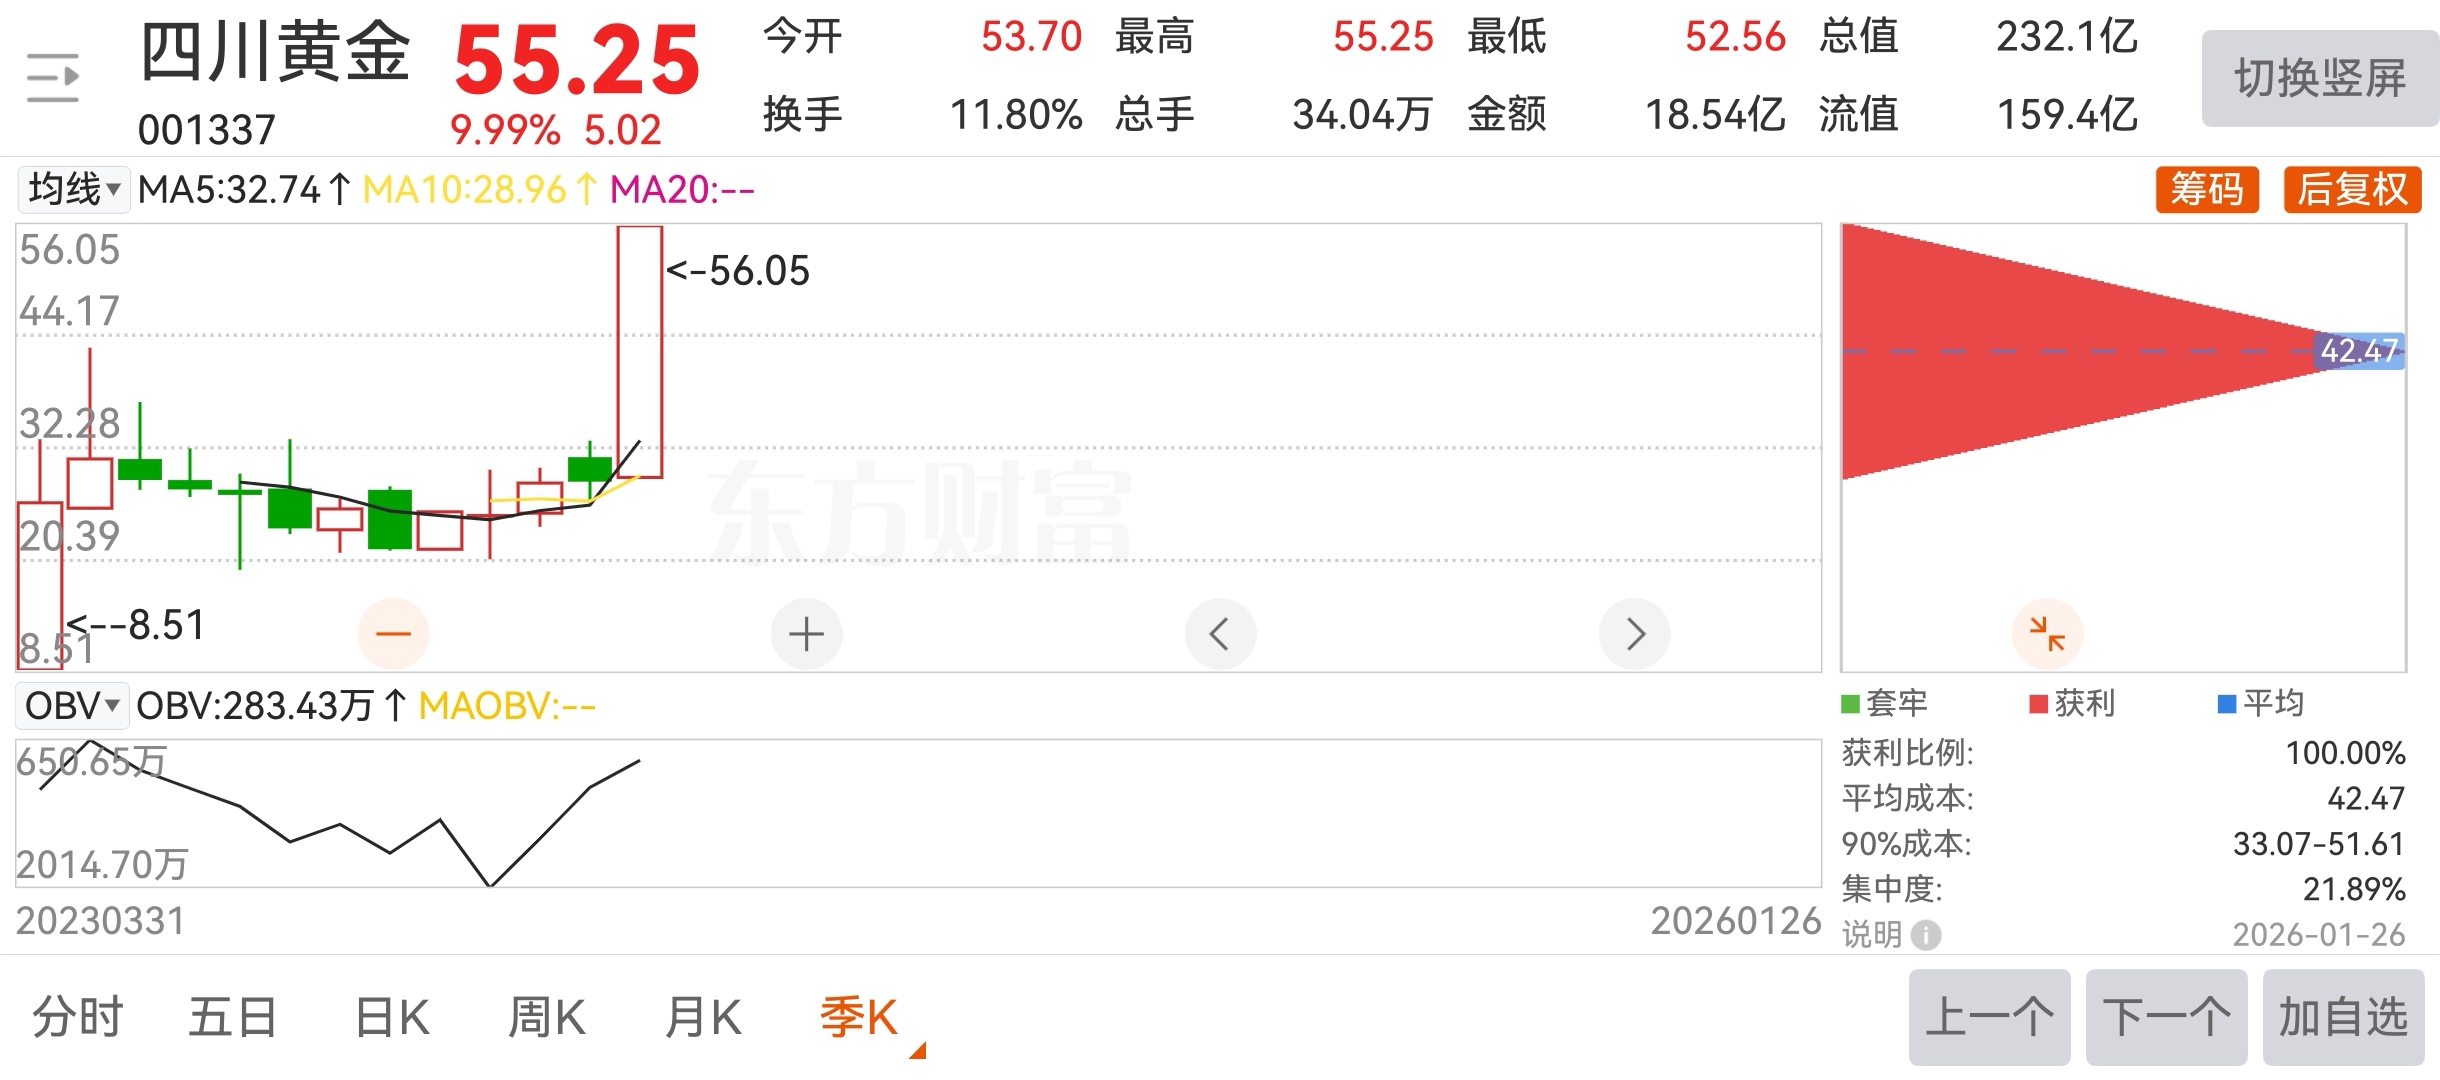The height and width of the screenshot is (1080, 2440).
Task: Open the 均线 indicator dropdown
Action: pyautogui.click(x=73, y=189)
